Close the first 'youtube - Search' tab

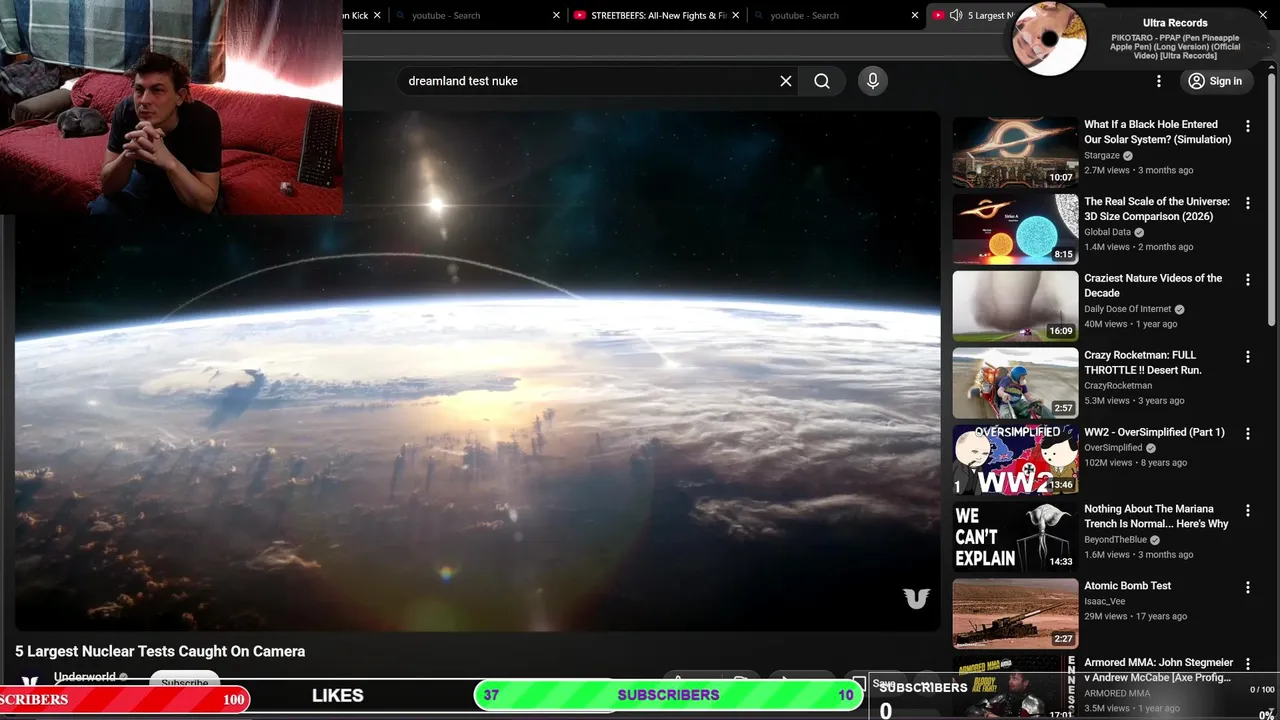(557, 15)
